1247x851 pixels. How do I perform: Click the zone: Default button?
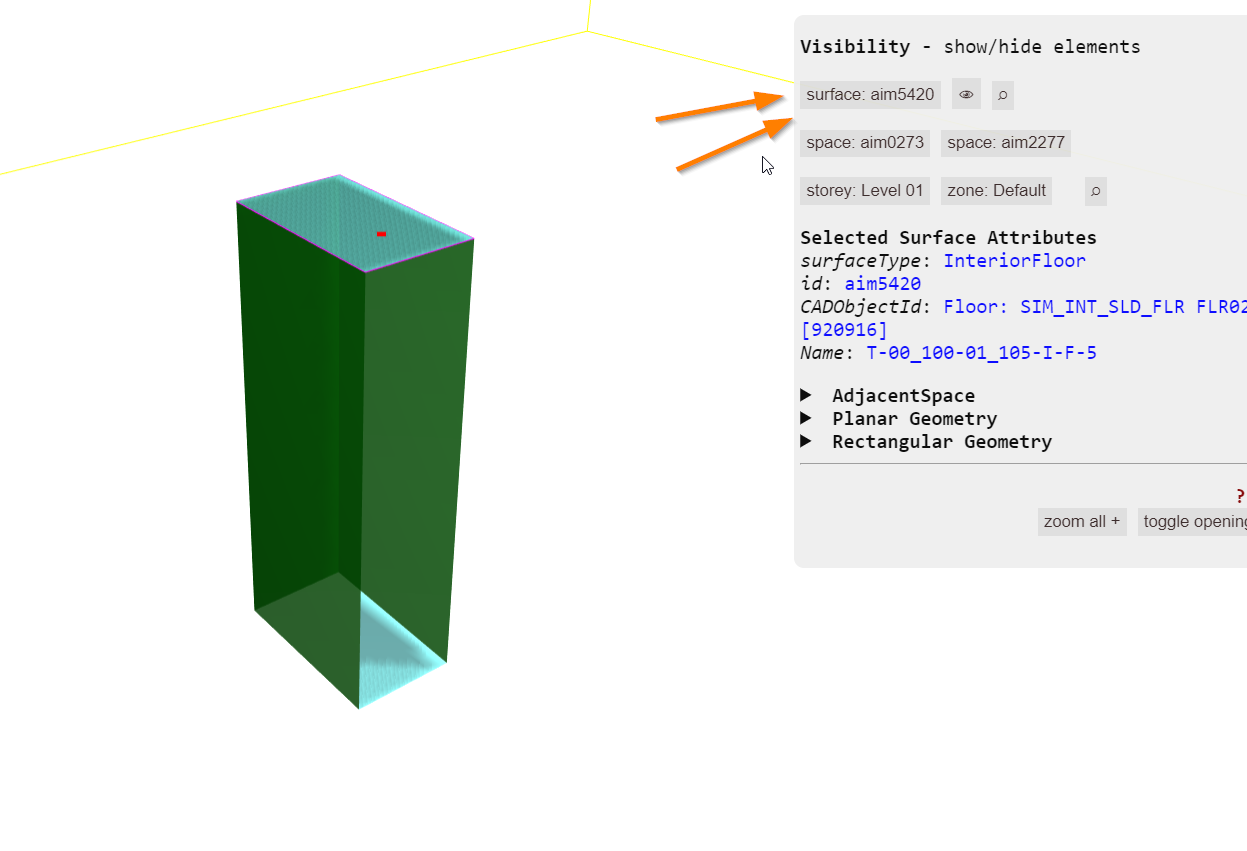(x=996, y=191)
